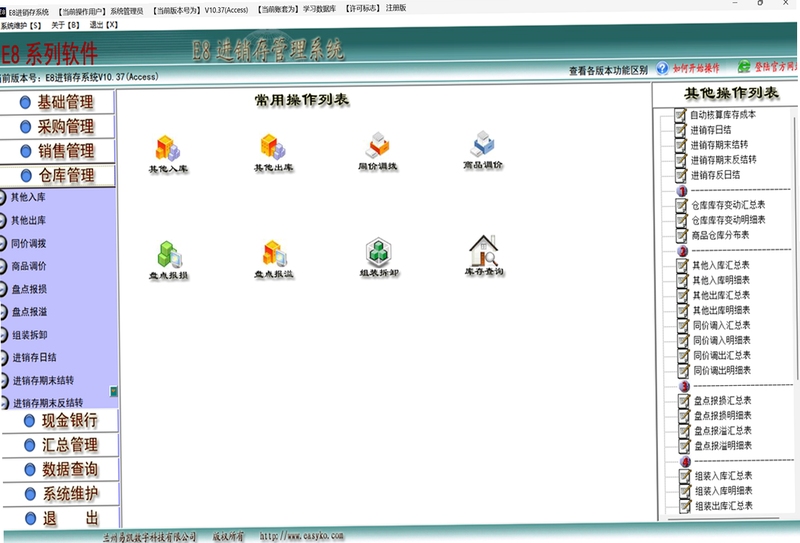Click the 其他入库汇总表 report icon
Viewport: 800px width, 543px height.
683,265
